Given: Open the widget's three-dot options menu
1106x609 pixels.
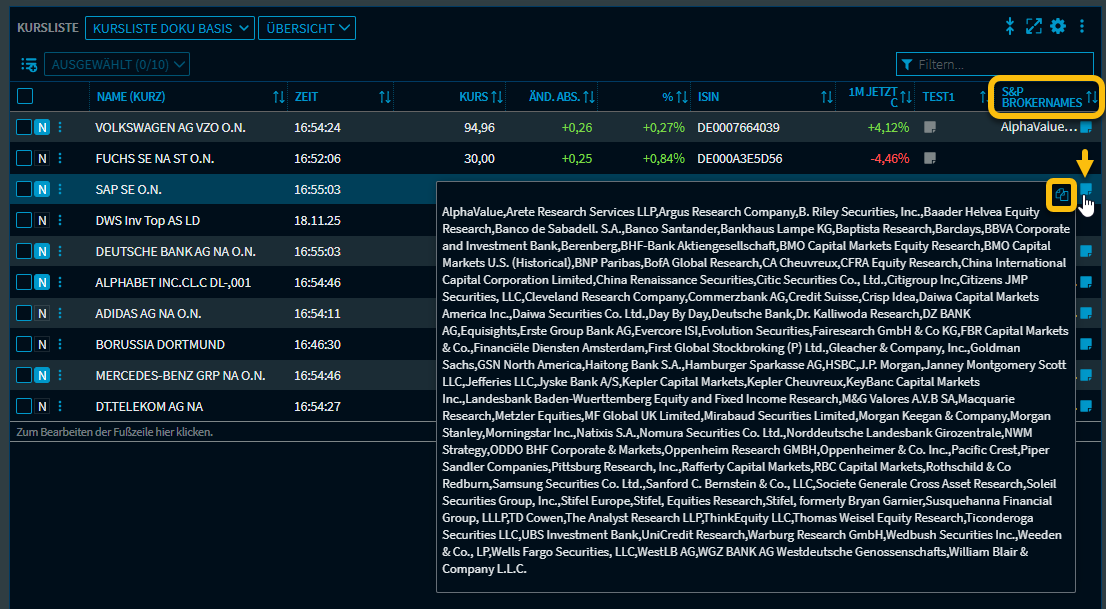Looking at the screenshot, I should [1082, 27].
